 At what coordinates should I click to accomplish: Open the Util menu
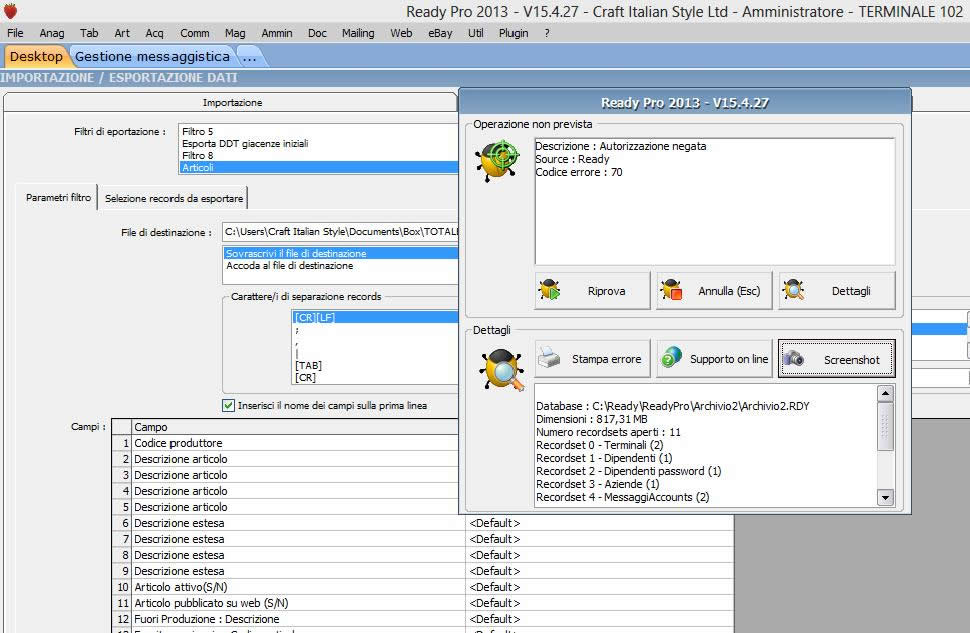point(476,33)
